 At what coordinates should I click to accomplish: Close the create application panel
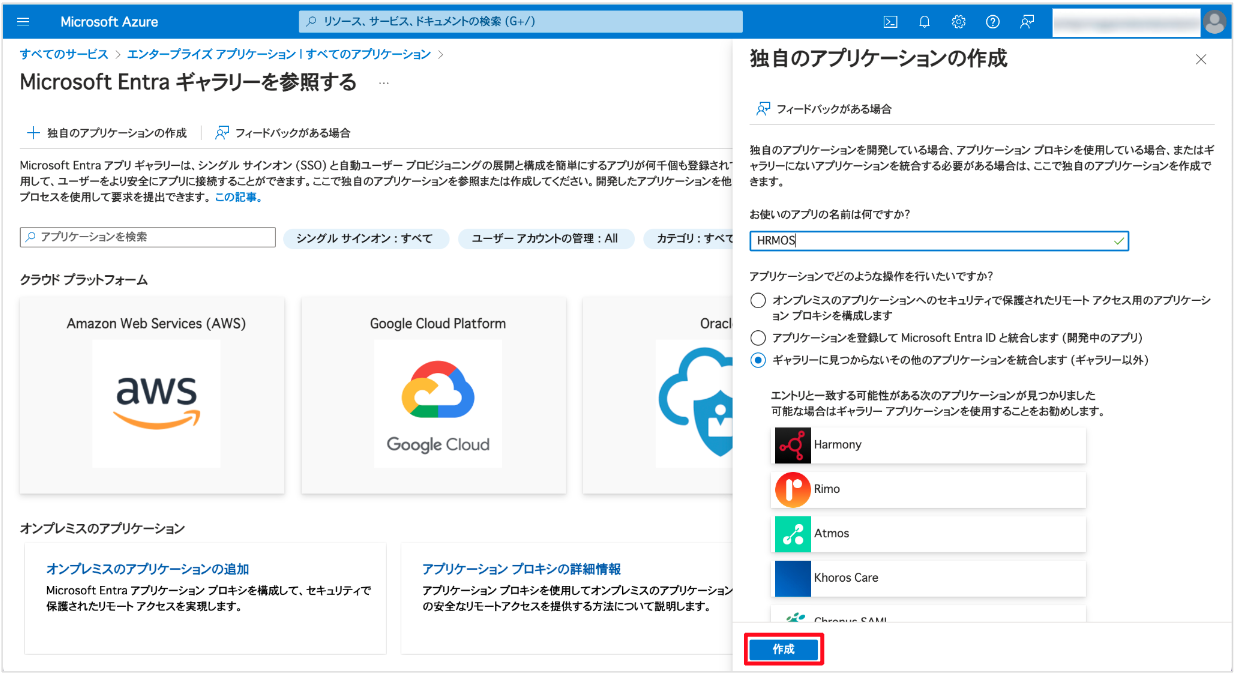[1201, 60]
